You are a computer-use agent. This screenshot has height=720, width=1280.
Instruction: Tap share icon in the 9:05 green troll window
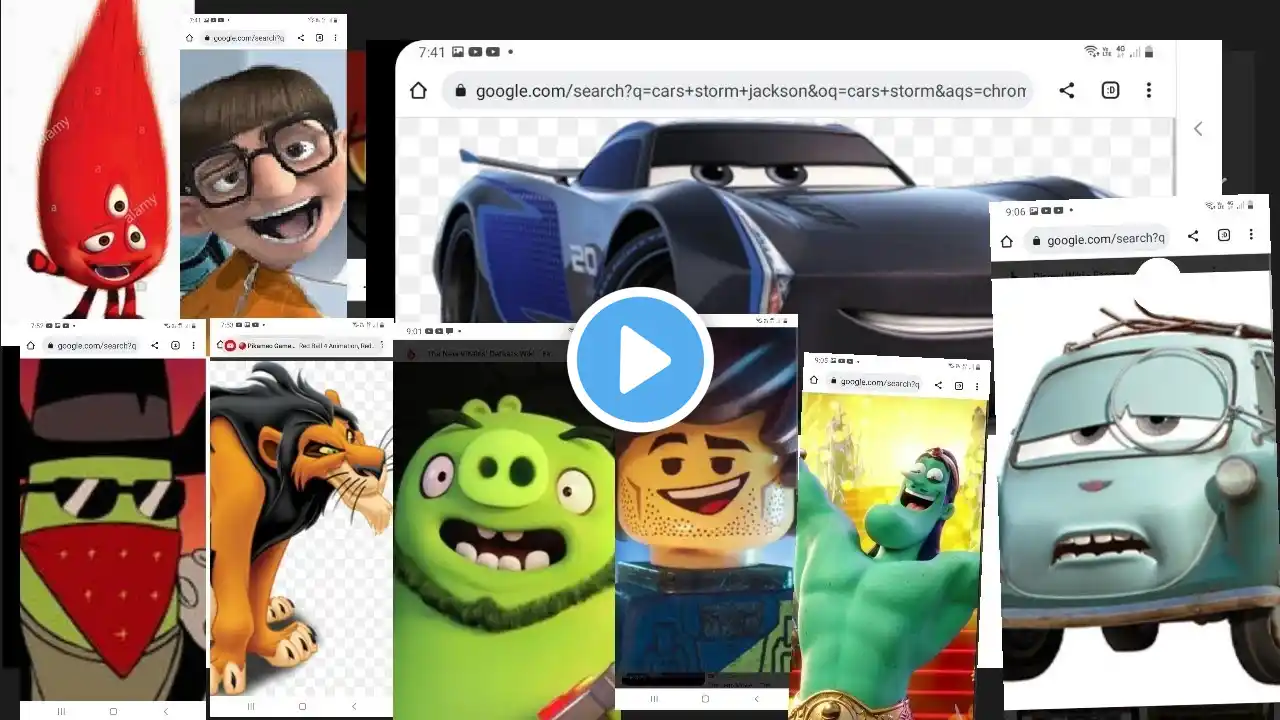(938, 384)
